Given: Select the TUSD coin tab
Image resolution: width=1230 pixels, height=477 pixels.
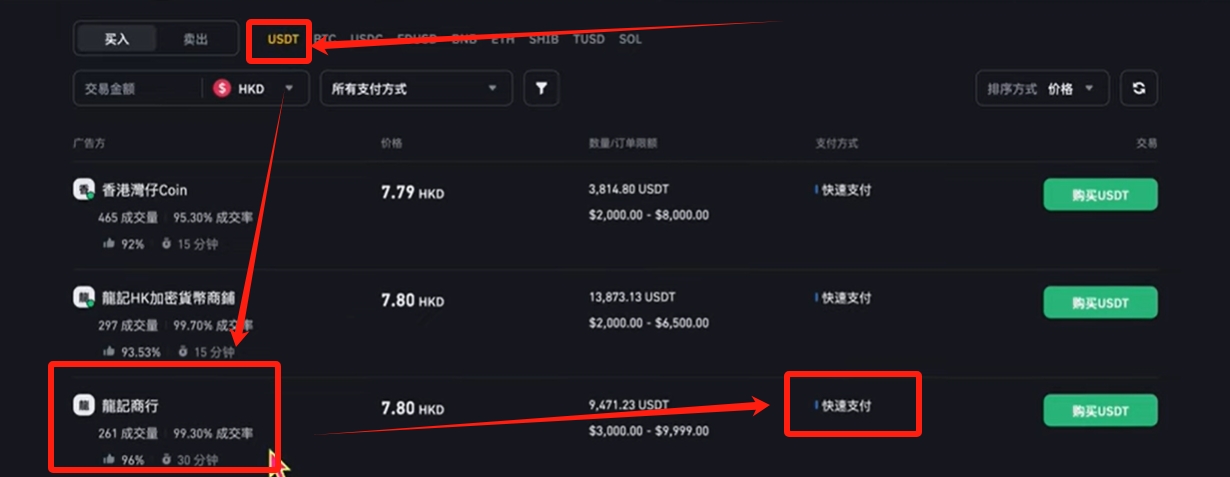Looking at the screenshot, I should [x=588, y=39].
